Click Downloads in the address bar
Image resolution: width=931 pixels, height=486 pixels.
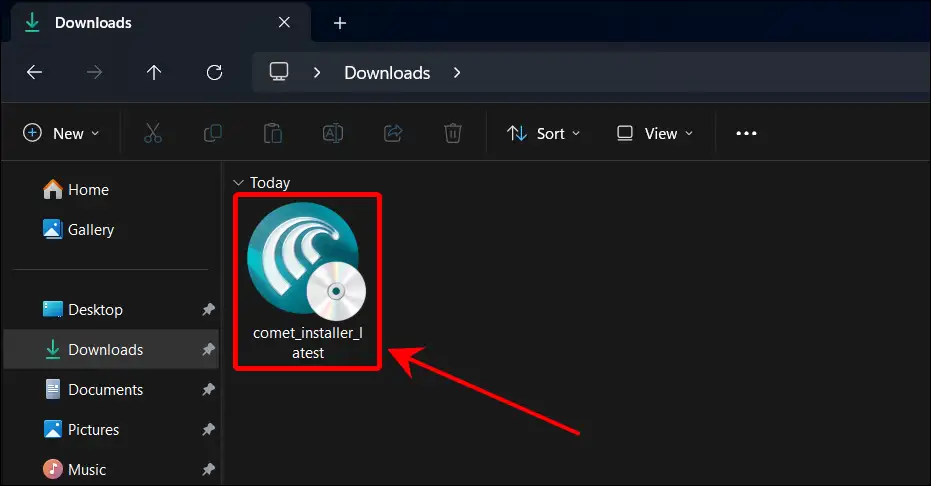387,73
